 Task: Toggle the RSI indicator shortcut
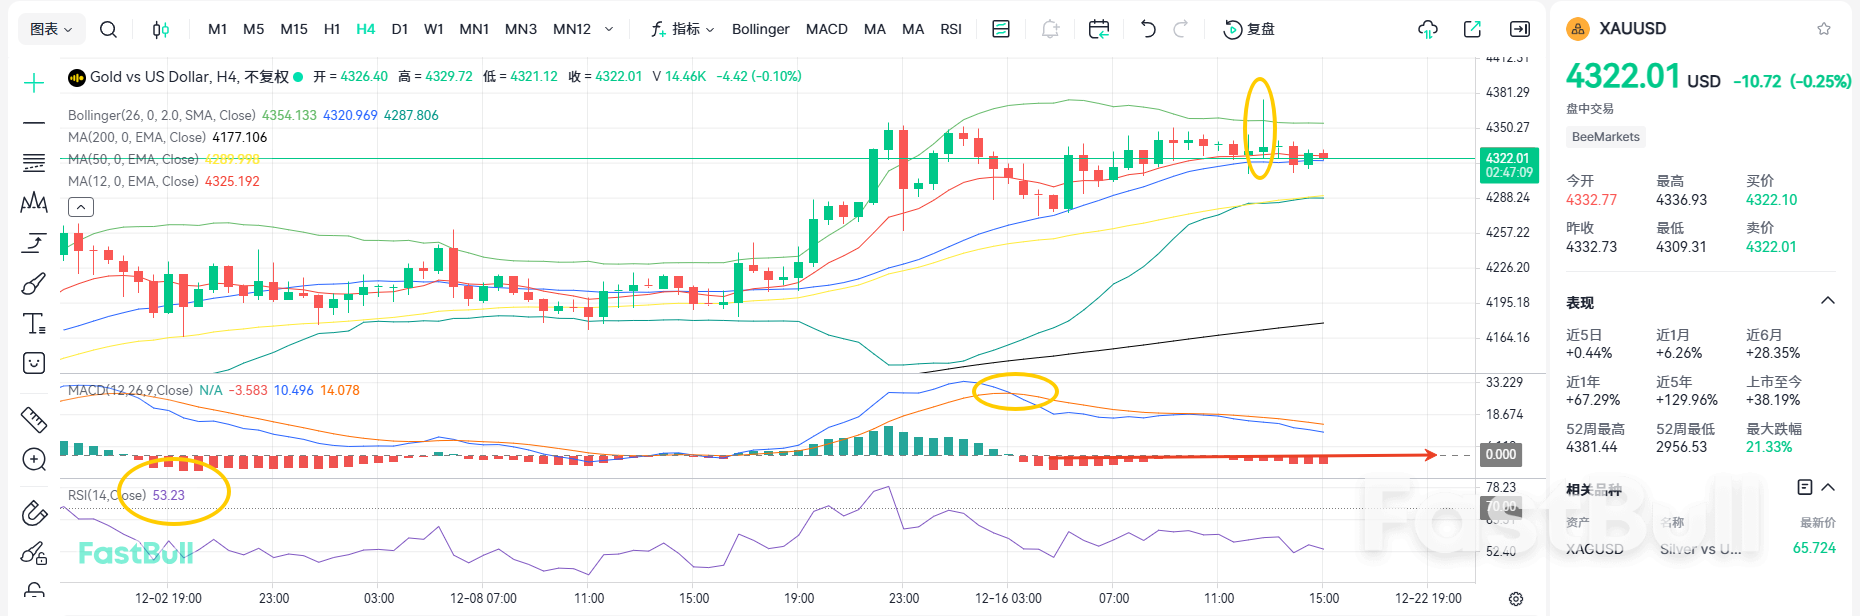pos(951,29)
